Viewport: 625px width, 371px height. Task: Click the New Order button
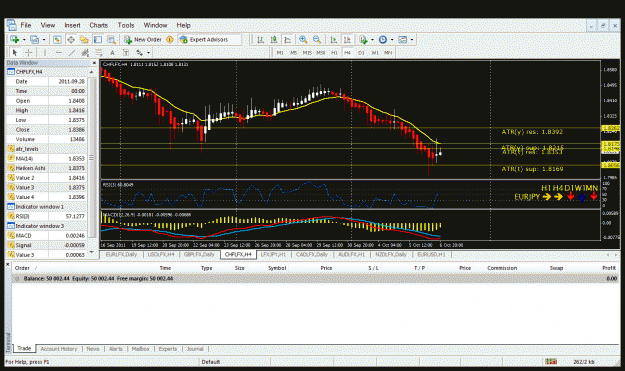click(143, 39)
